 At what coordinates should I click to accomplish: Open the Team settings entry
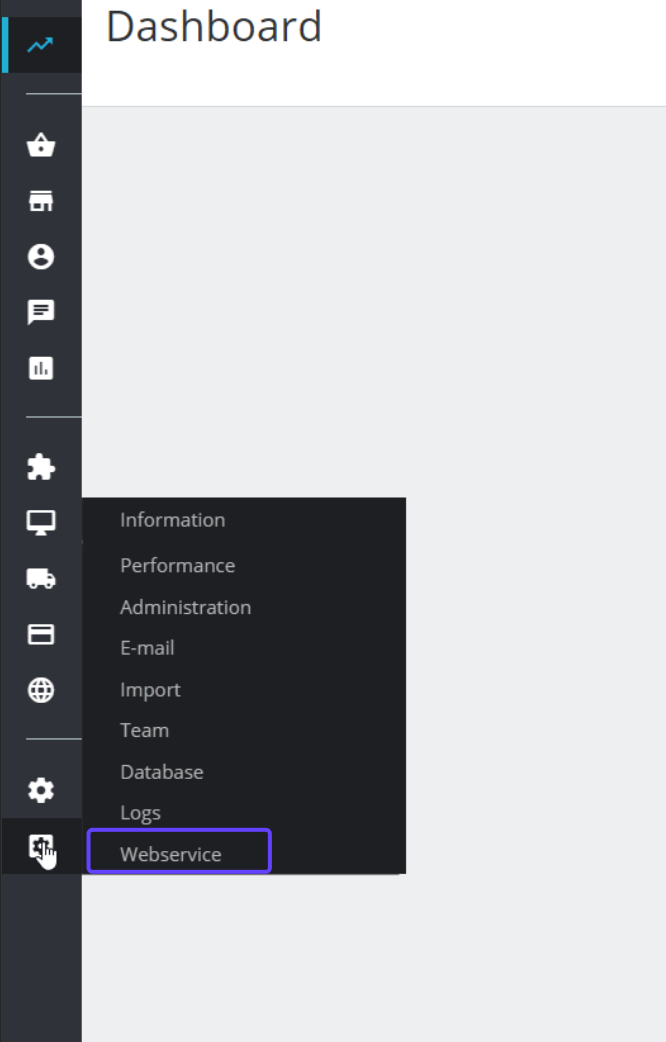coord(144,730)
